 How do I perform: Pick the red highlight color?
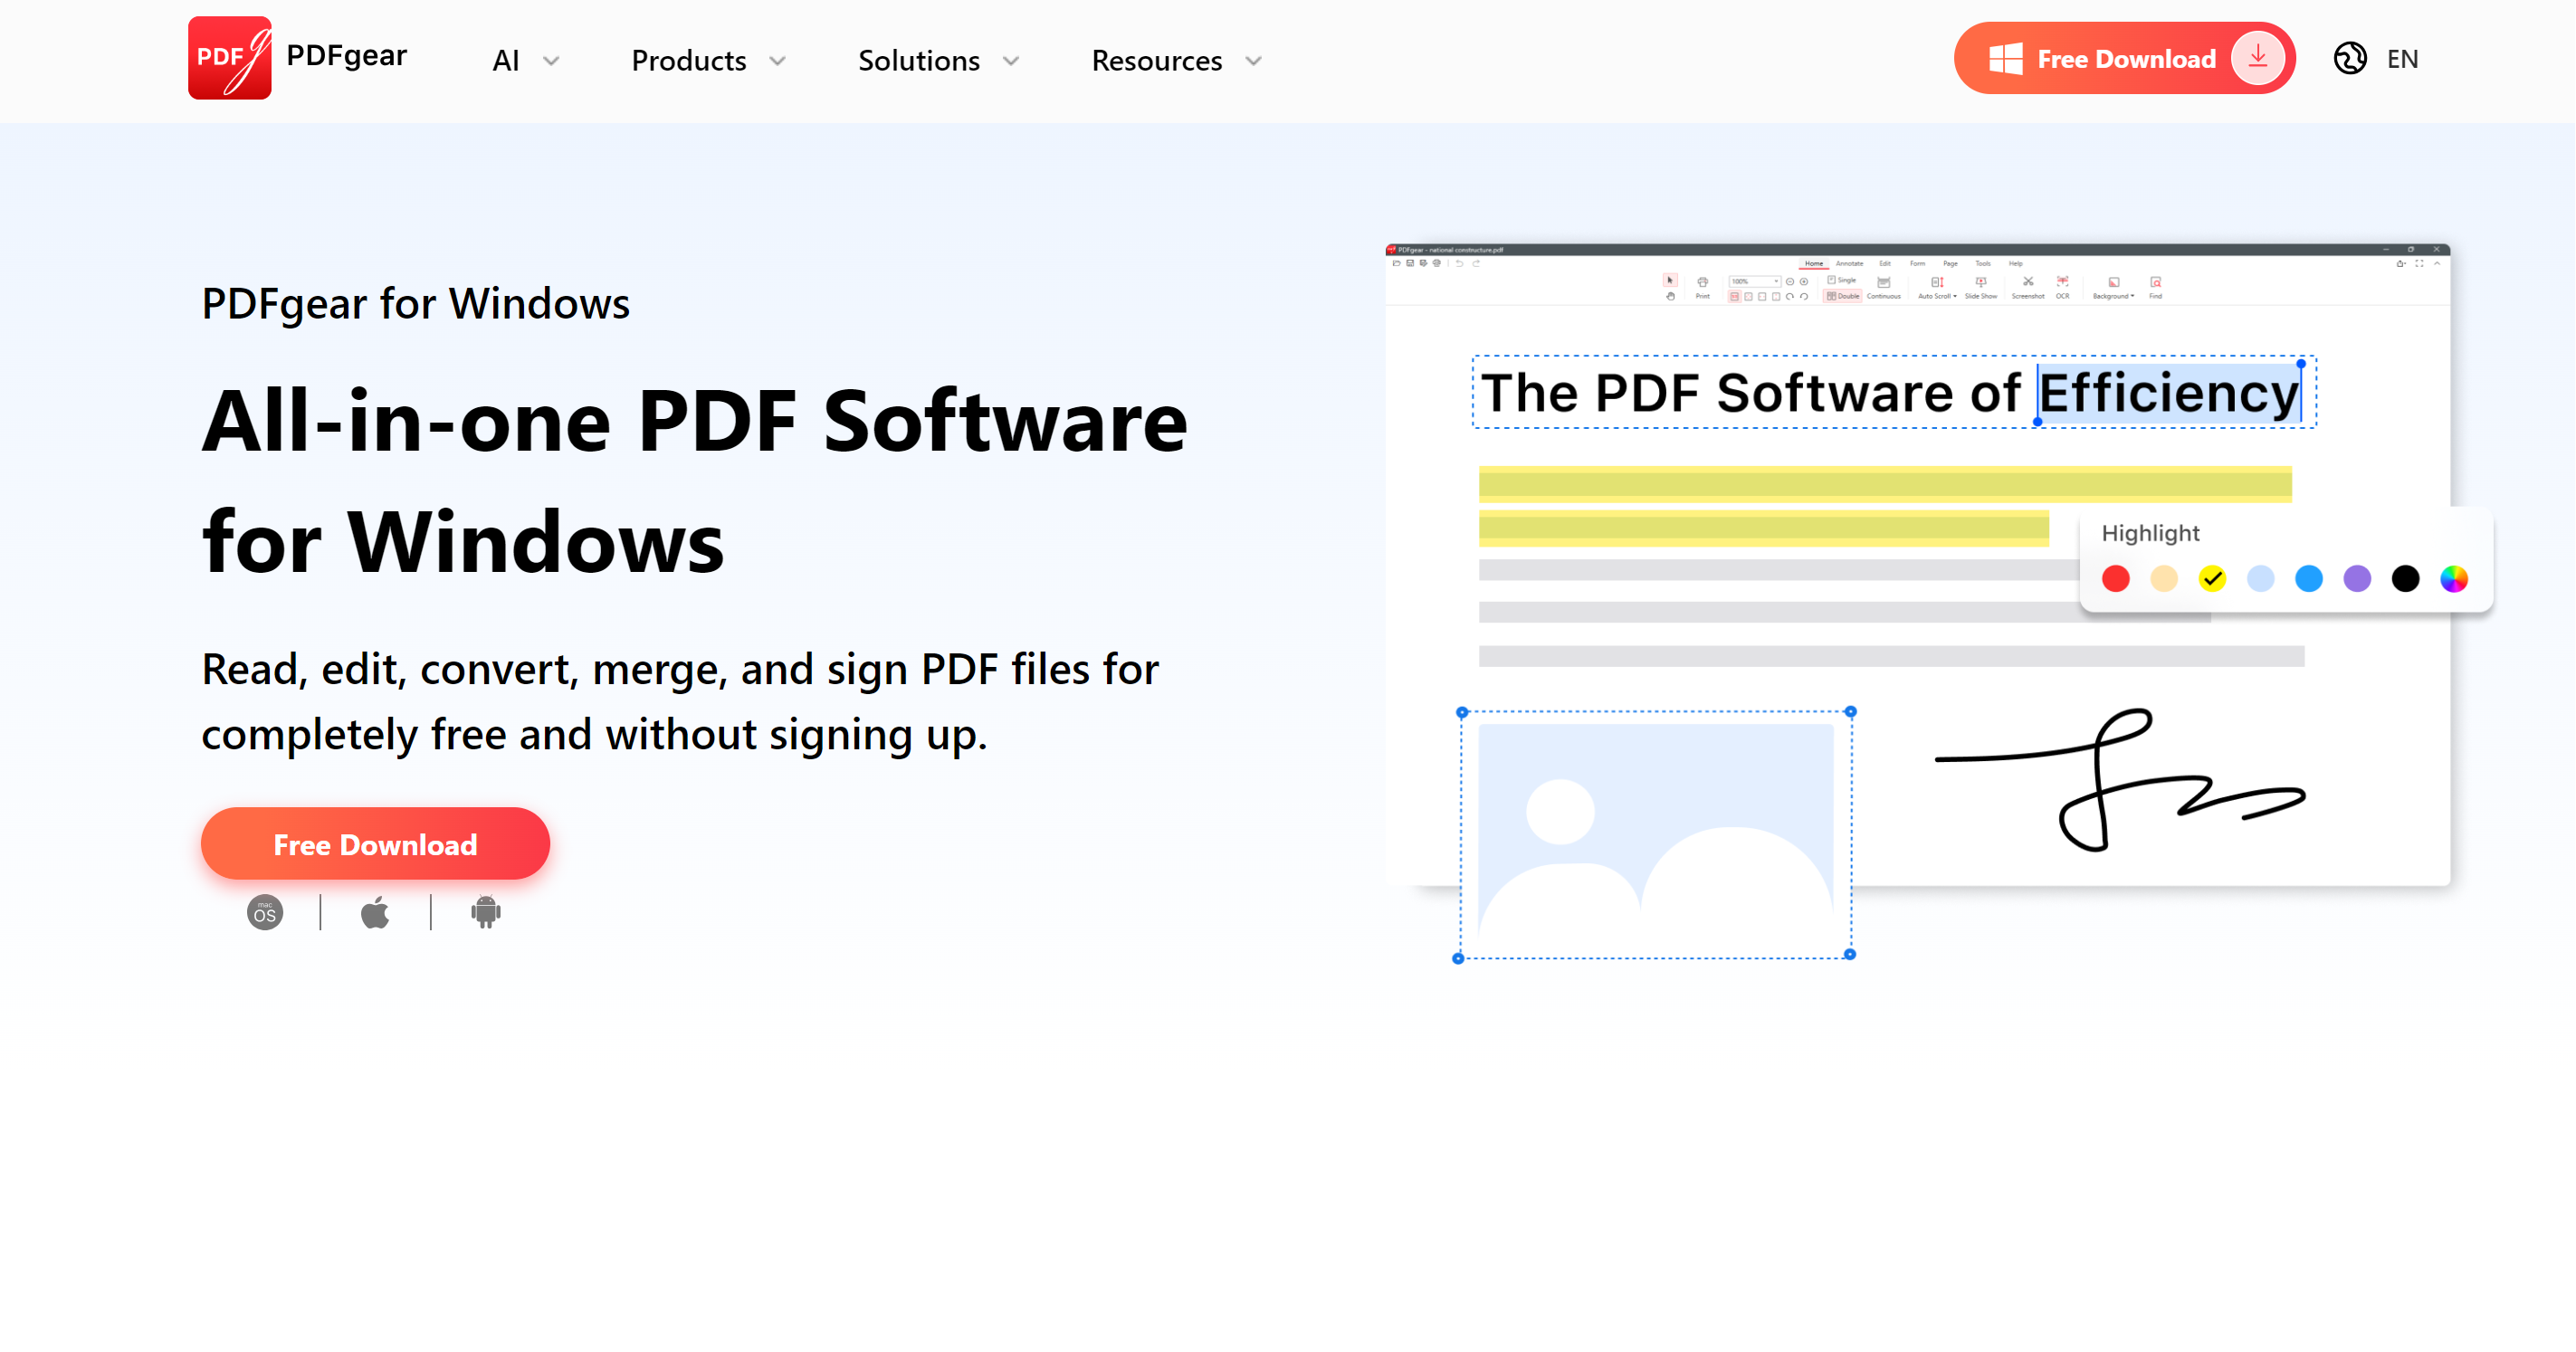tap(2115, 579)
